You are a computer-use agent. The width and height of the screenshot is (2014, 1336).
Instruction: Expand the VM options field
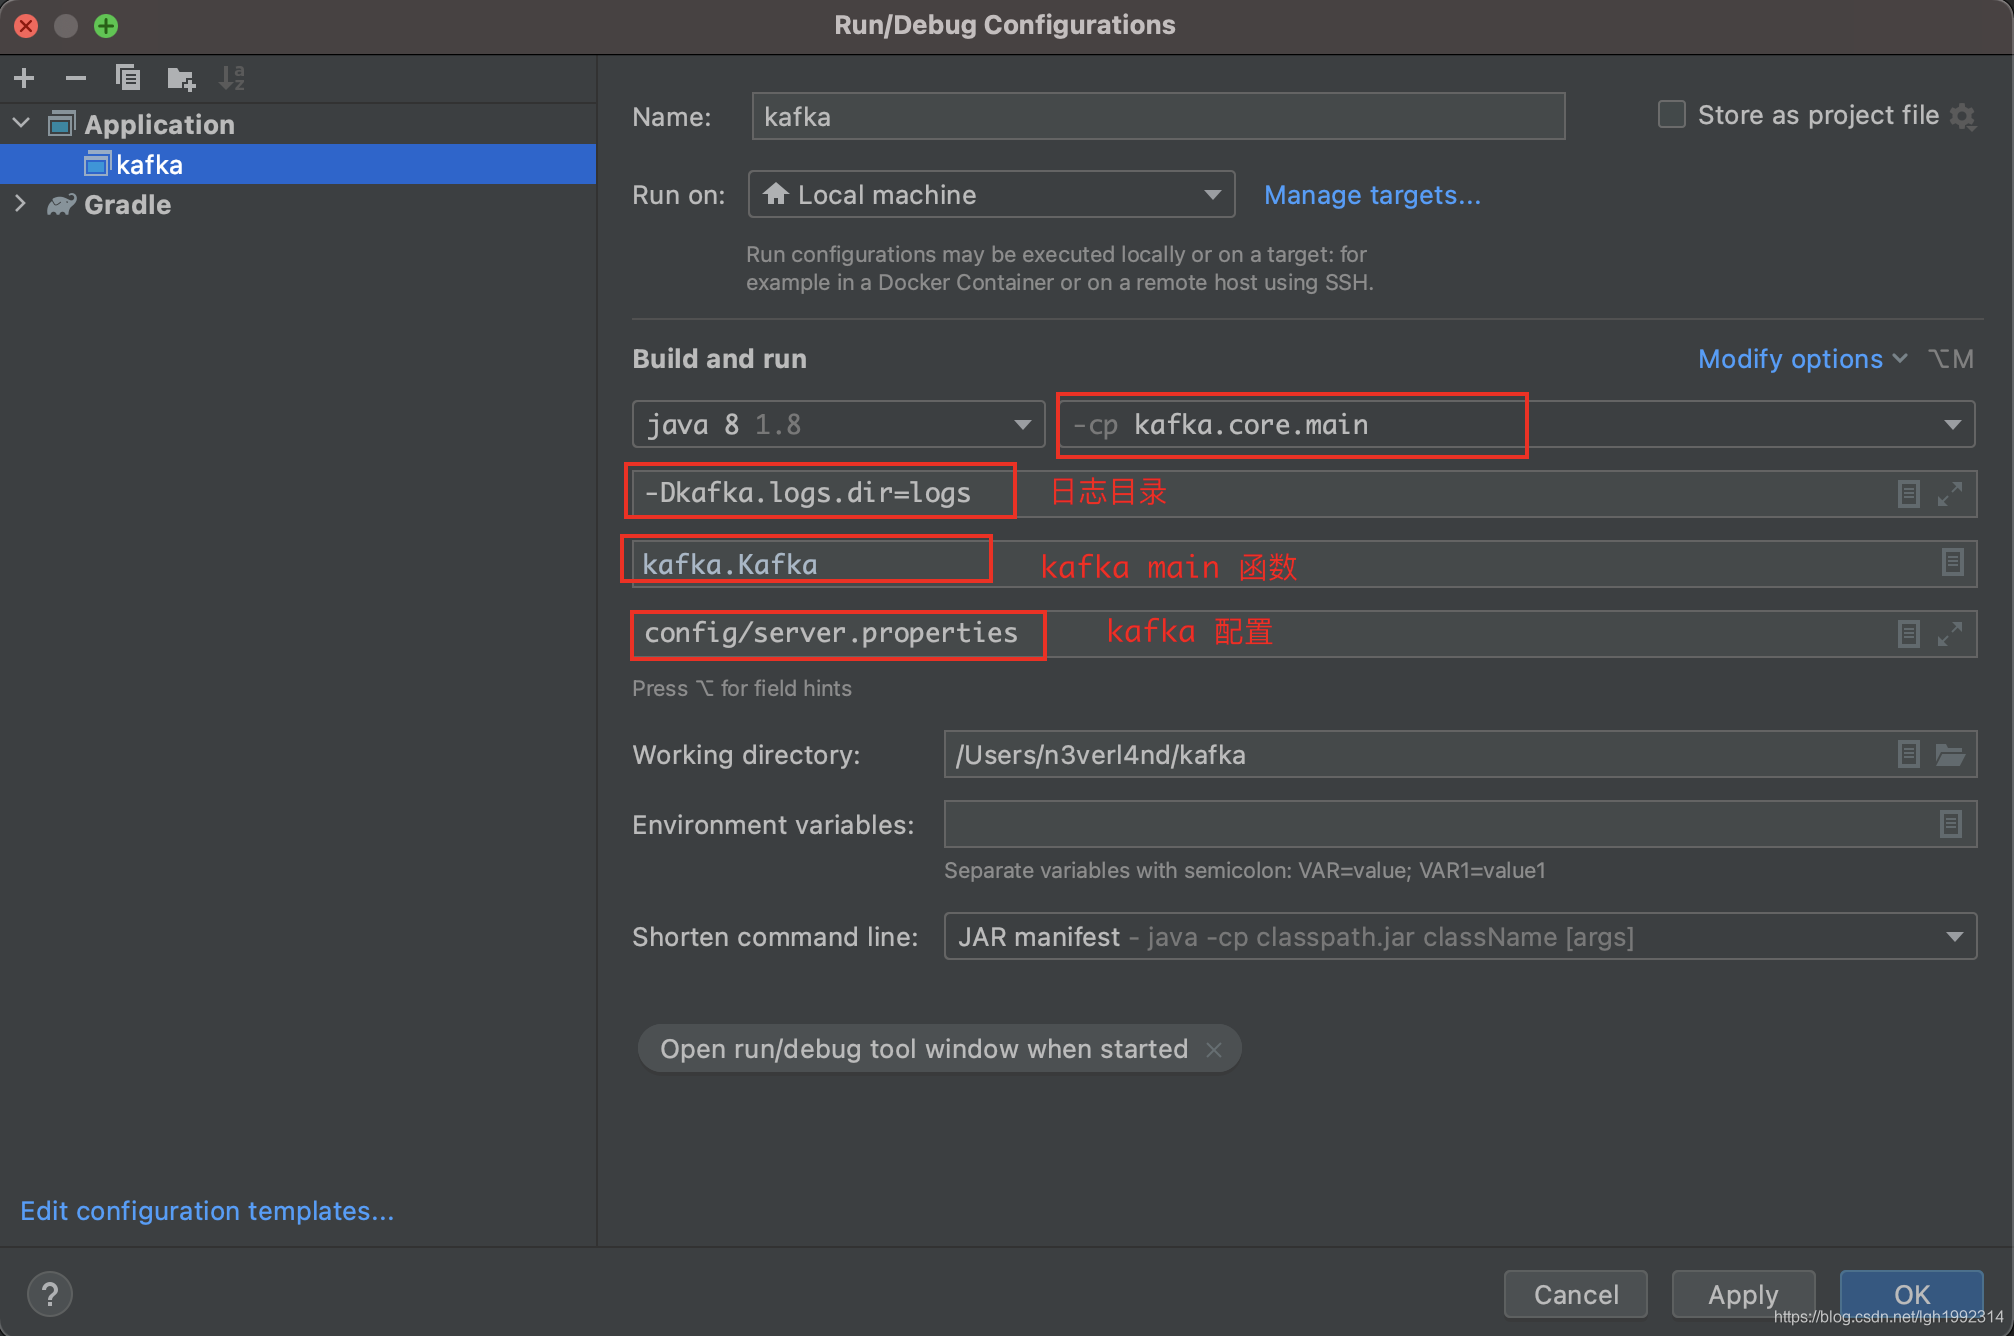pos(1950,494)
